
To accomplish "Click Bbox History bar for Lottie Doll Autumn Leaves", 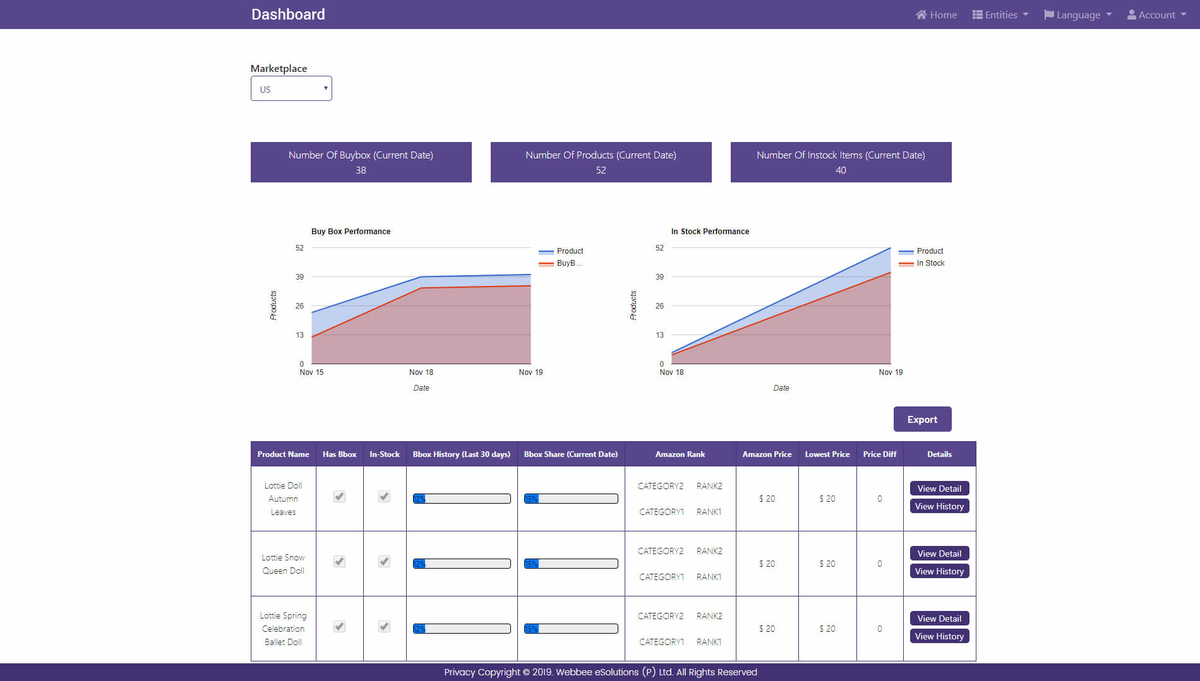I will tap(462, 498).
